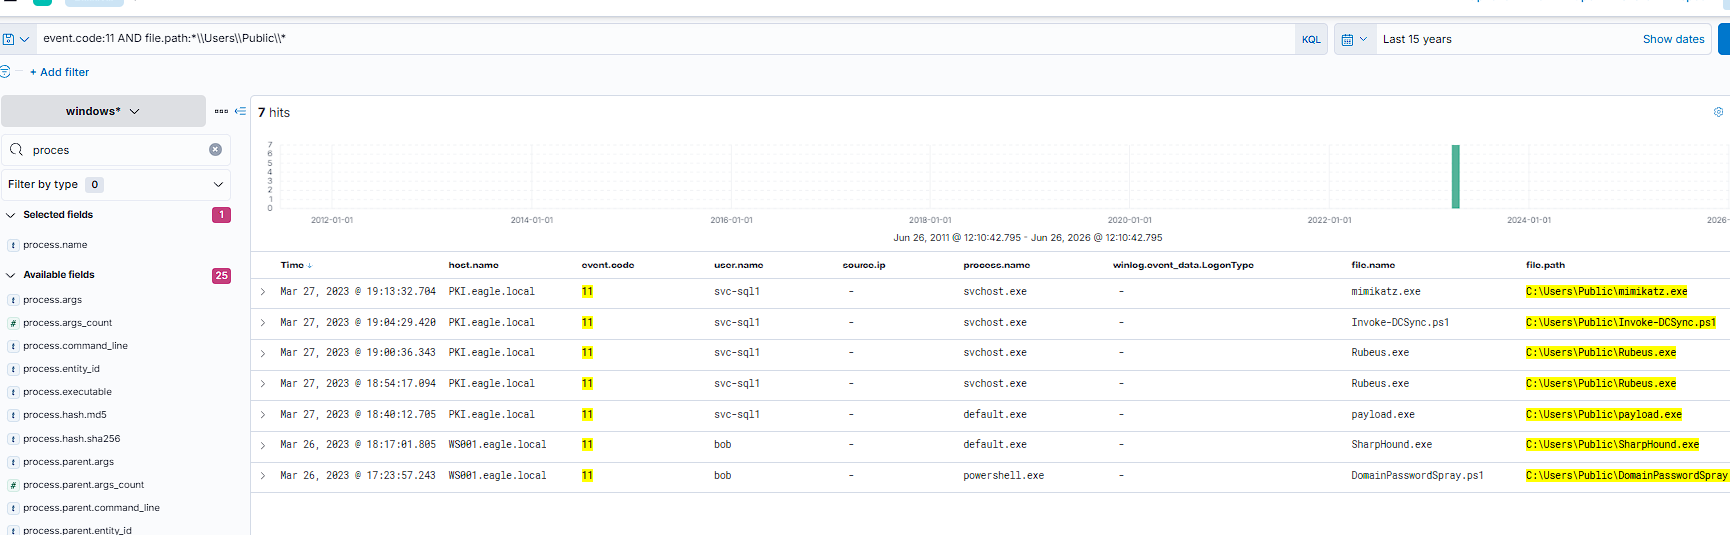Screen dimensions: 1730x535
Task: Click the 7 hits count text
Action: pyautogui.click(x=274, y=112)
